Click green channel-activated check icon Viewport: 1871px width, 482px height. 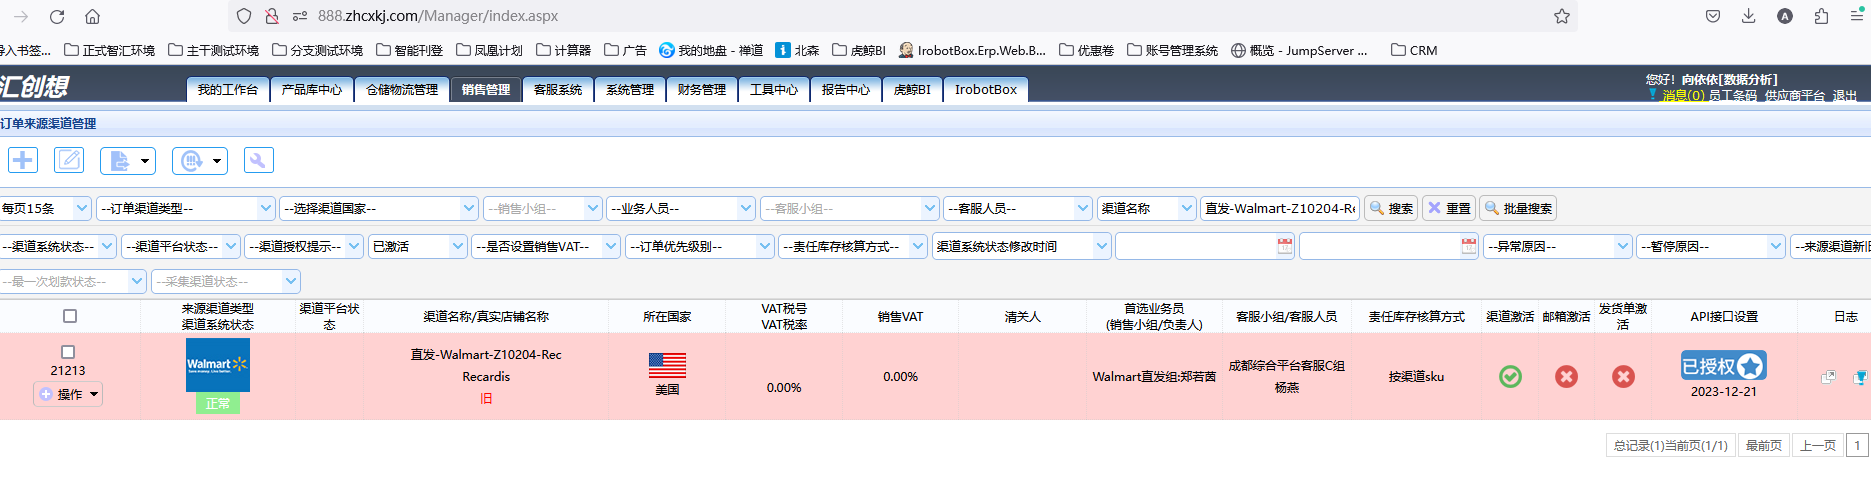click(x=1510, y=376)
